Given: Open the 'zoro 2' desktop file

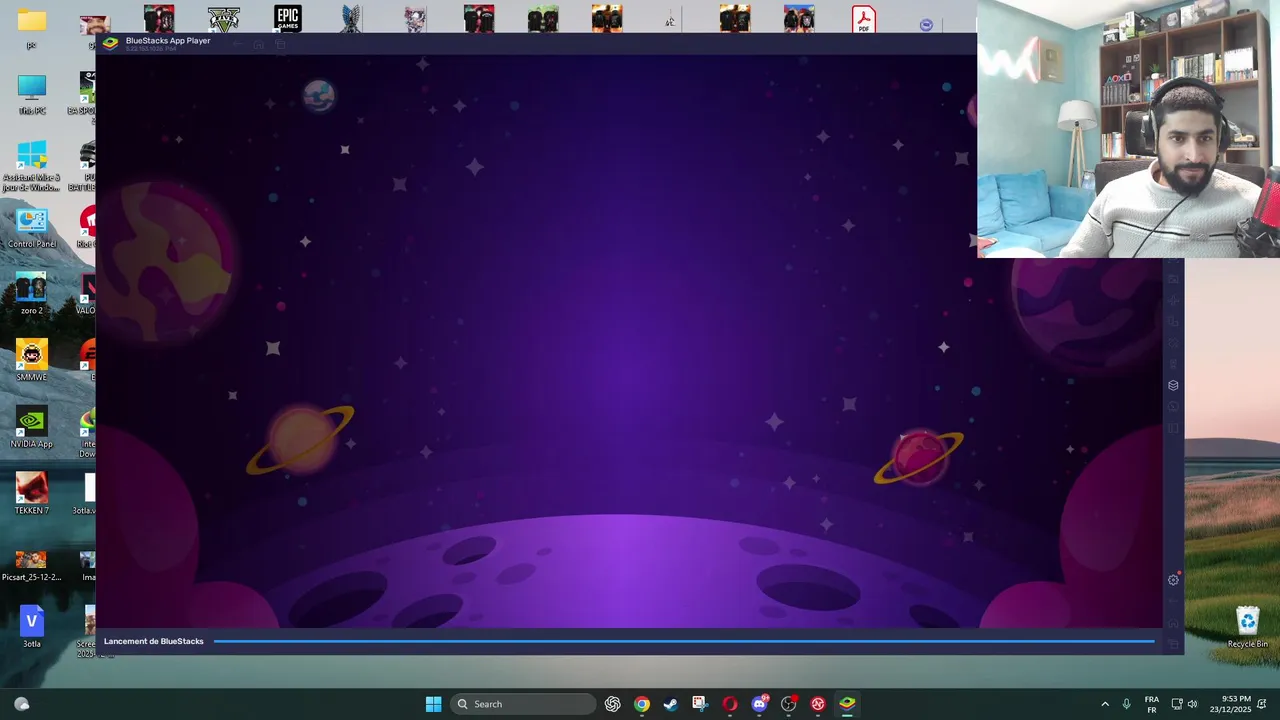Looking at the screenshot, I should [x=32, y=294].
